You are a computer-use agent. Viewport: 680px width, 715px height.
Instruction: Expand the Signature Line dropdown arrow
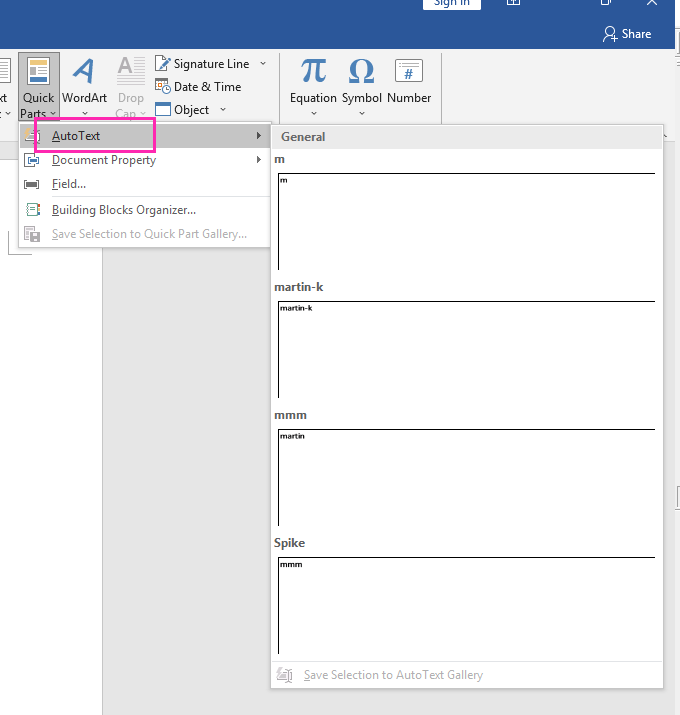point(263,63)
